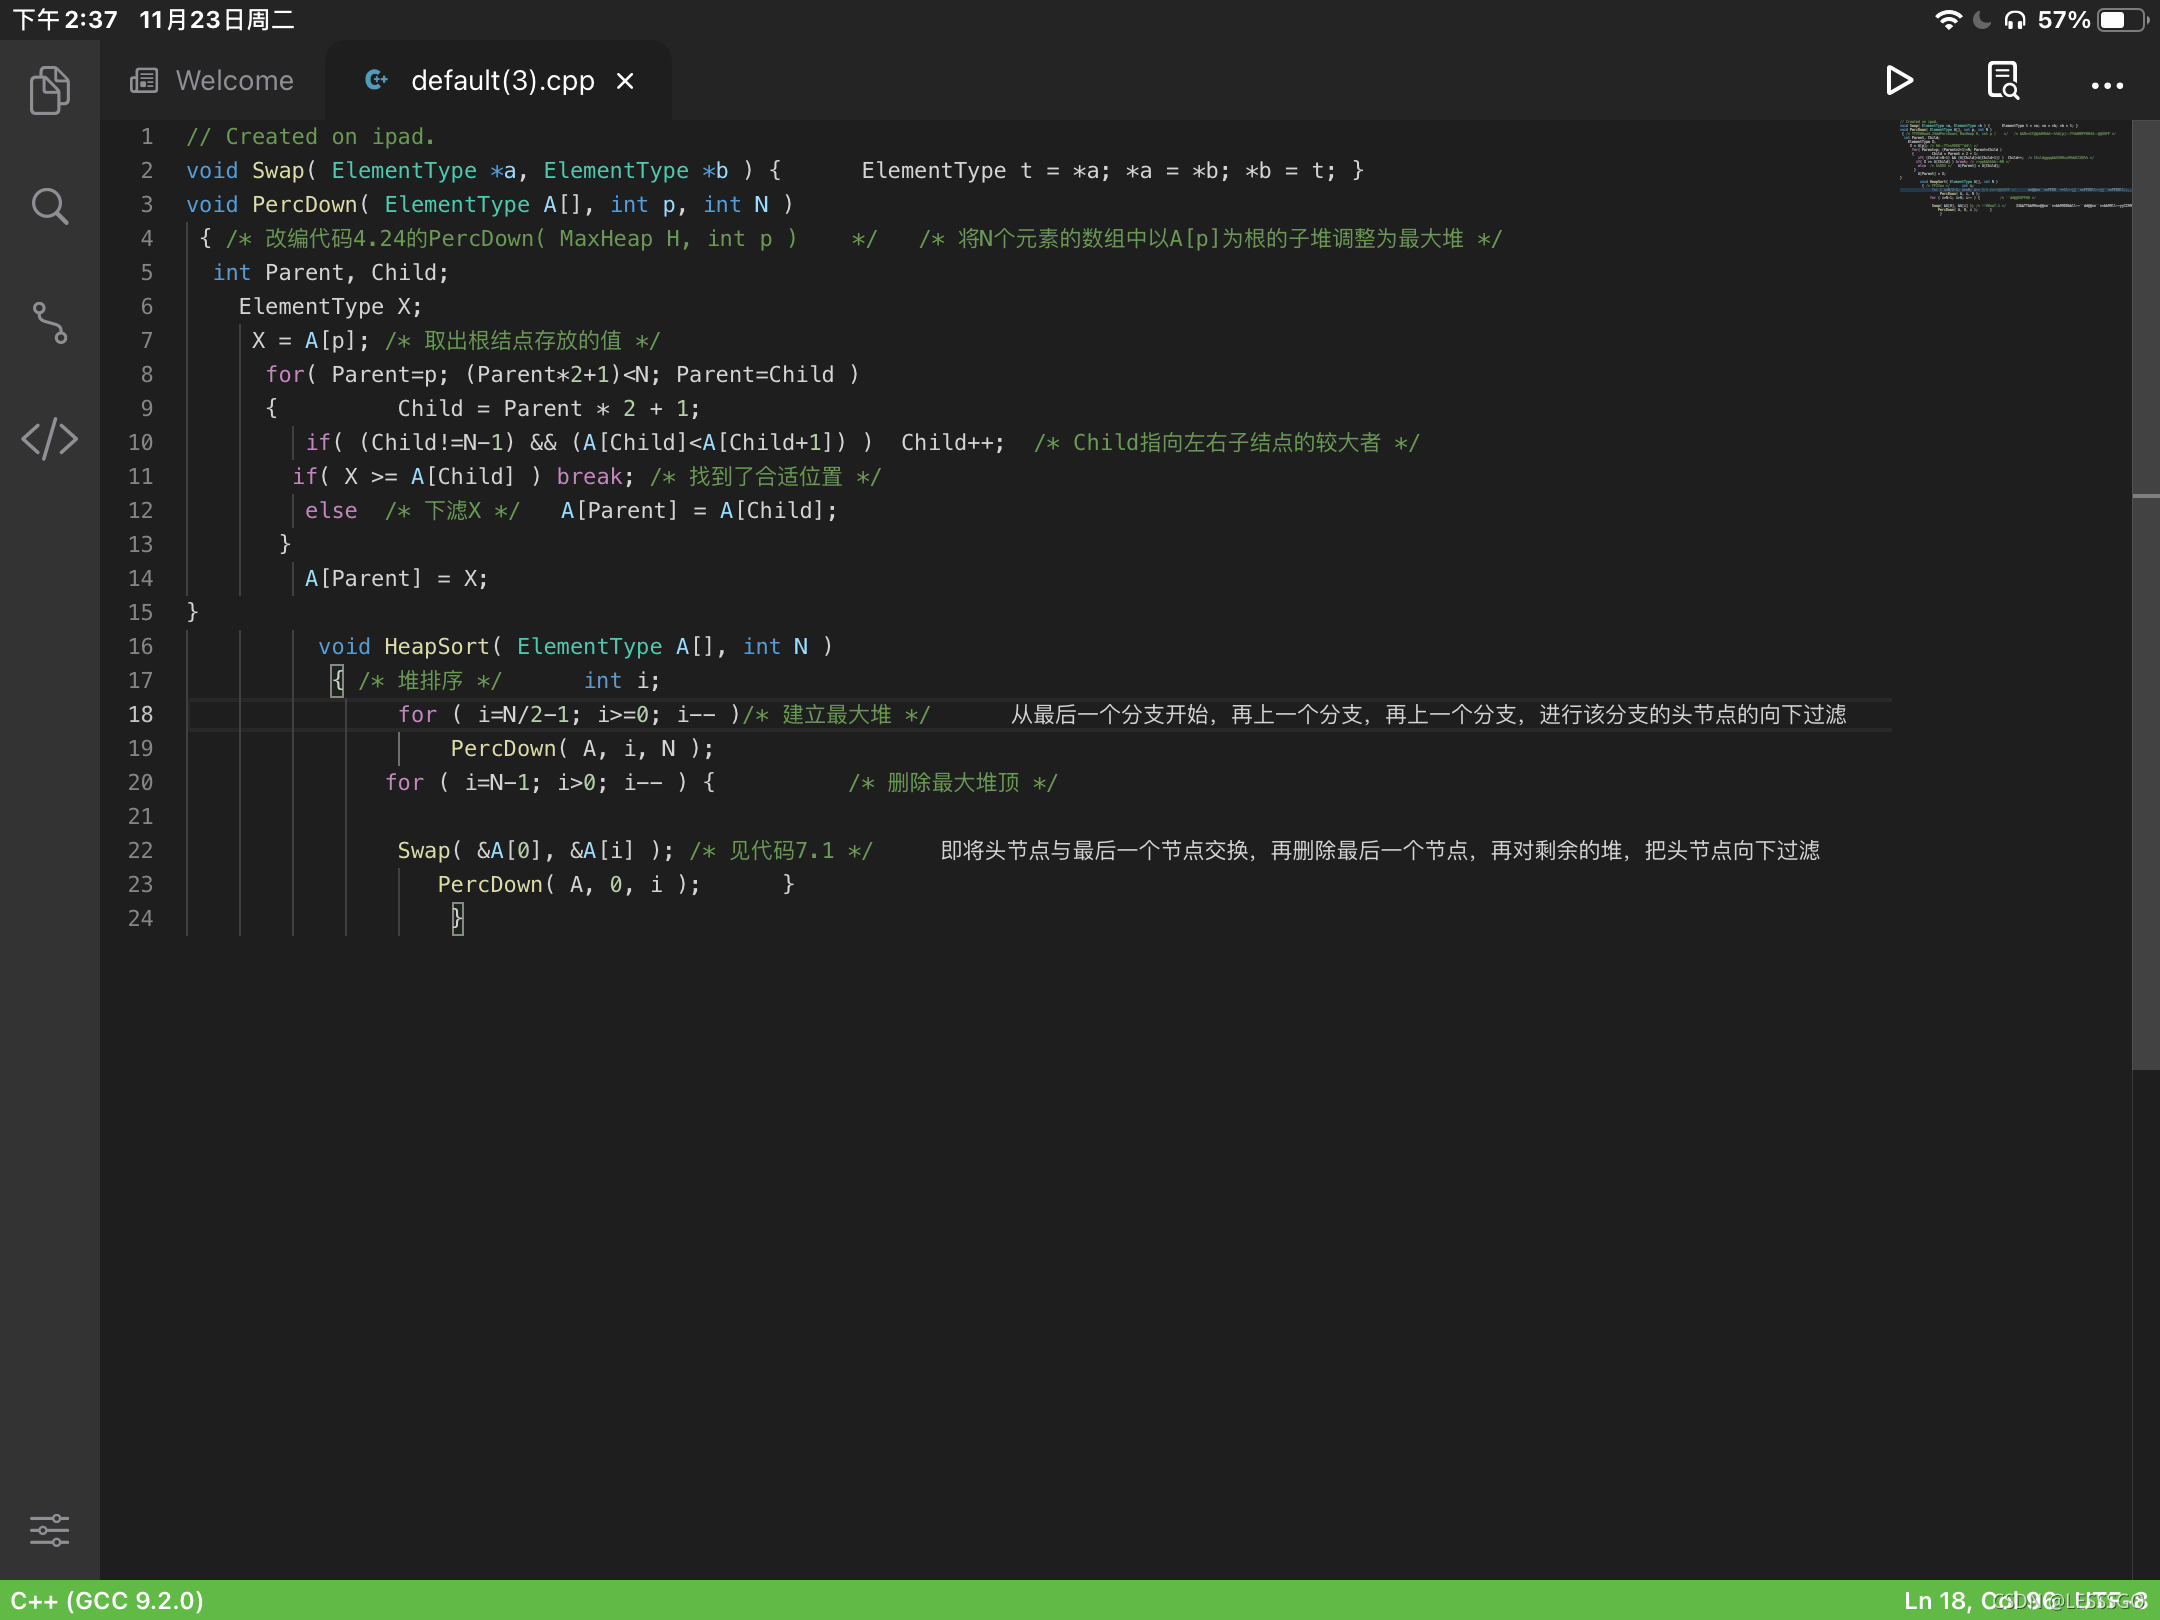Click 'Child++;' on line 10

click(x=953, y=443)
